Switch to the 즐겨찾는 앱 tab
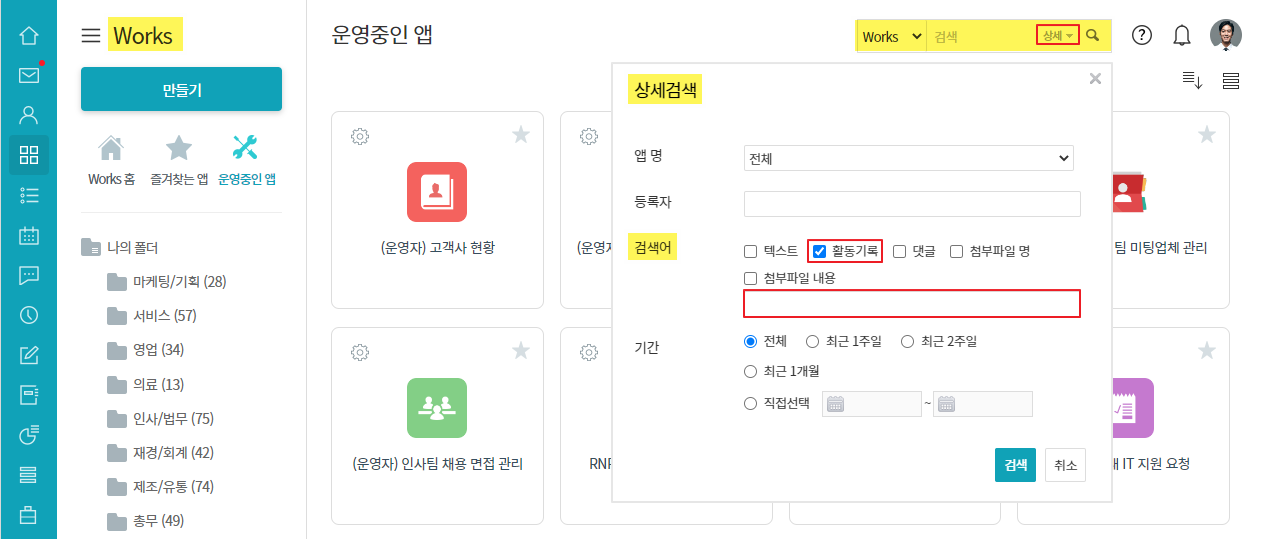The height and width of the screenshot is (539, 1268). tap(179, 160)
